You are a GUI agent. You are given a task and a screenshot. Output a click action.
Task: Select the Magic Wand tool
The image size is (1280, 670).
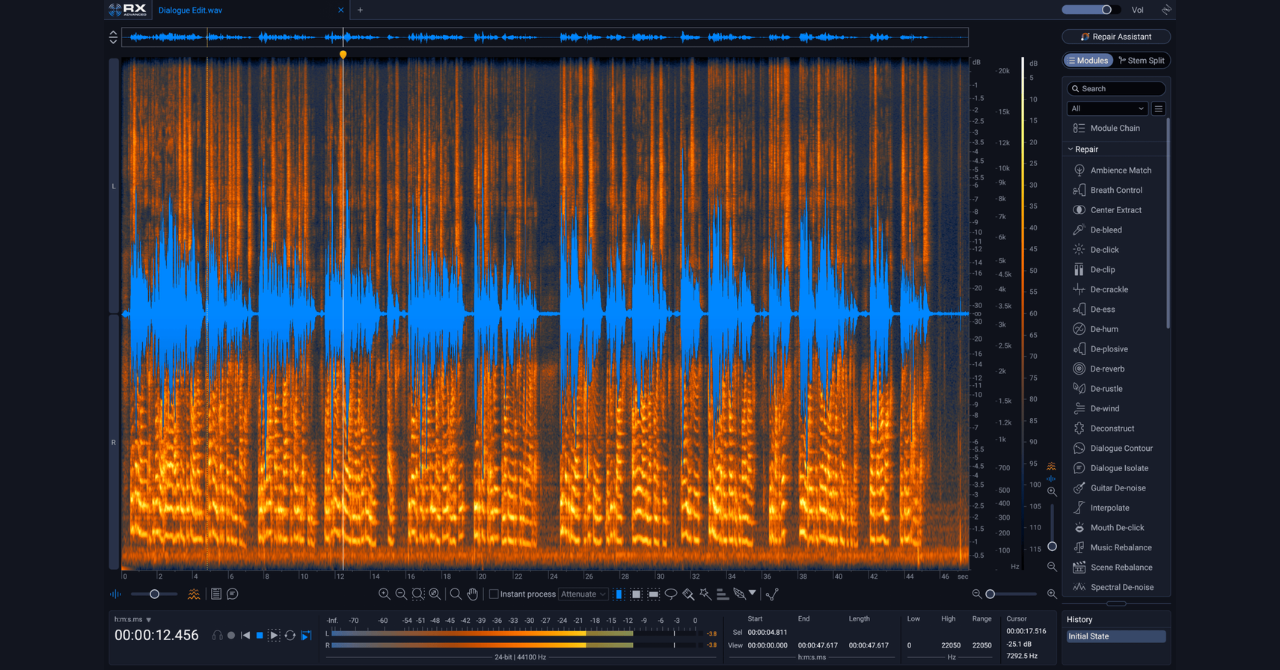(705, 594)
